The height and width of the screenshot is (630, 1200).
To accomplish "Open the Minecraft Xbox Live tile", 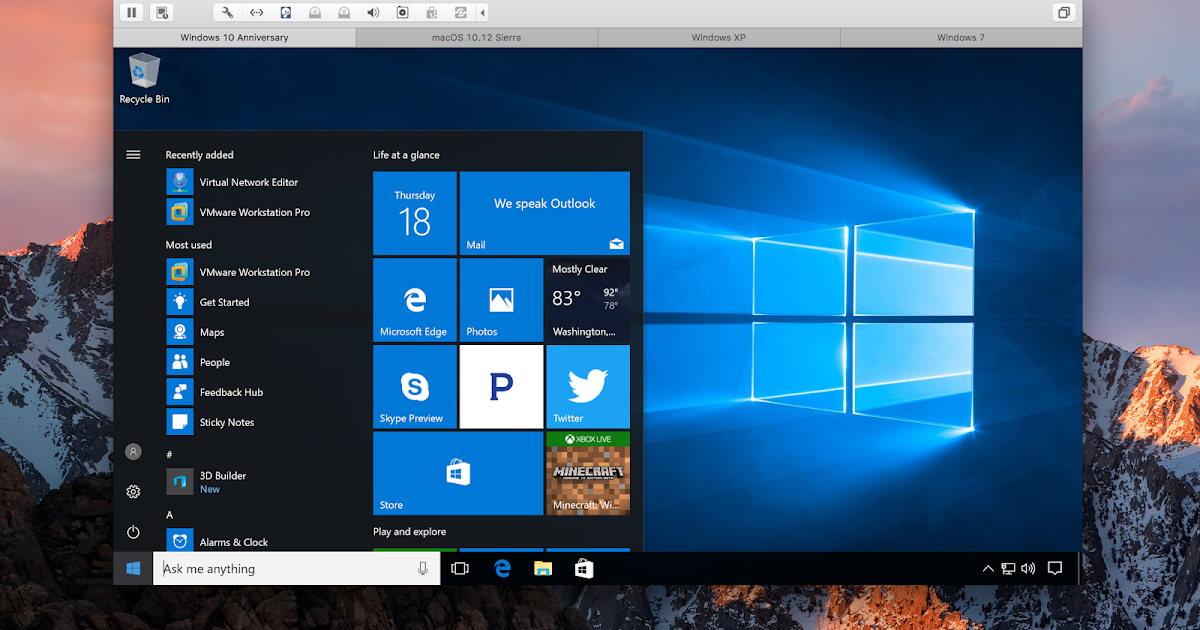I will pyautogui.click(x=588, y=473).
